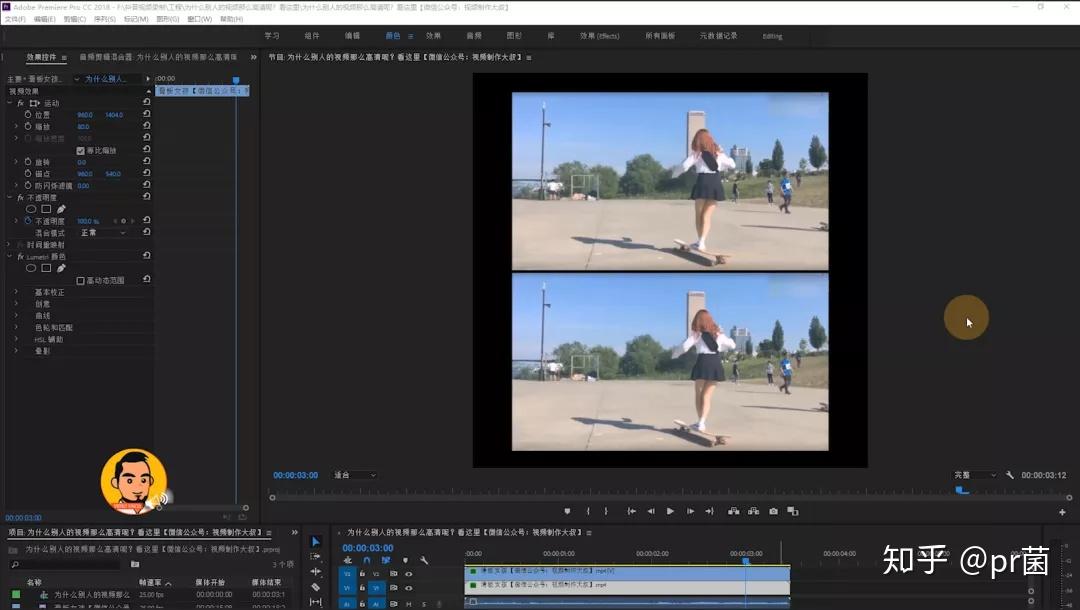Viewport: 1080px width, 610px height.
Task: Enable the 高动态范围 checkbox
Action: (x=81, y=281)
